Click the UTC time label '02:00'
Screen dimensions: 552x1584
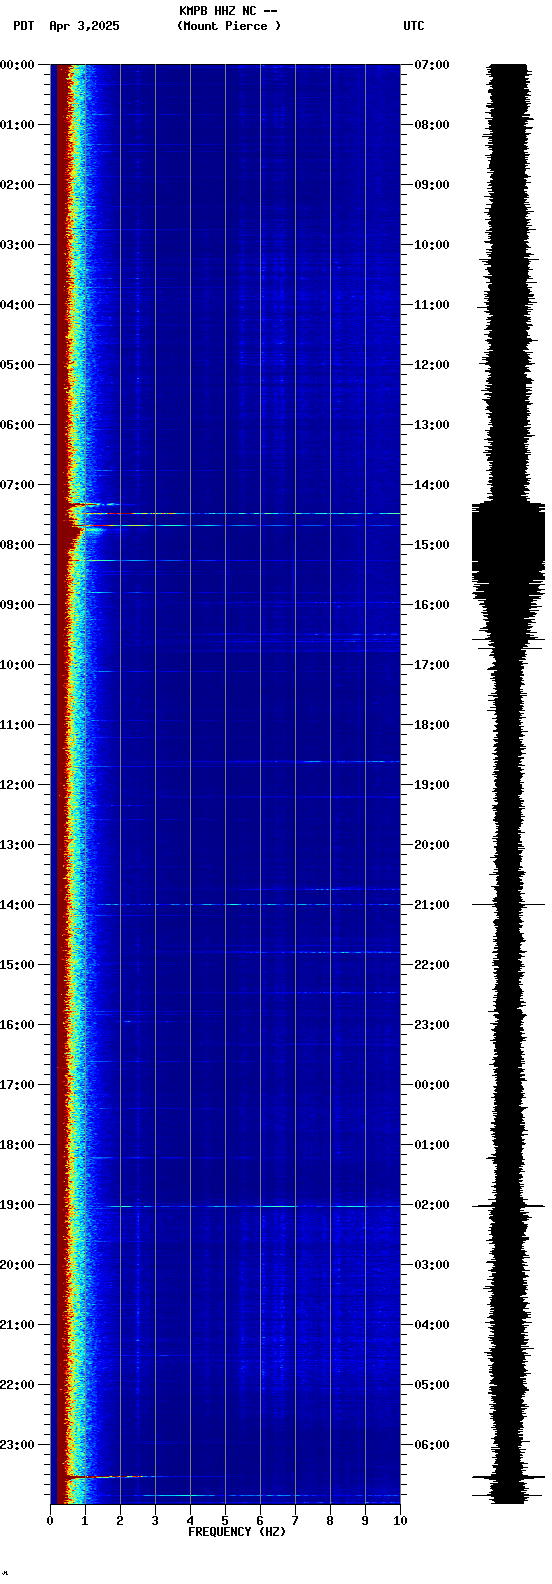[432, 1204]
